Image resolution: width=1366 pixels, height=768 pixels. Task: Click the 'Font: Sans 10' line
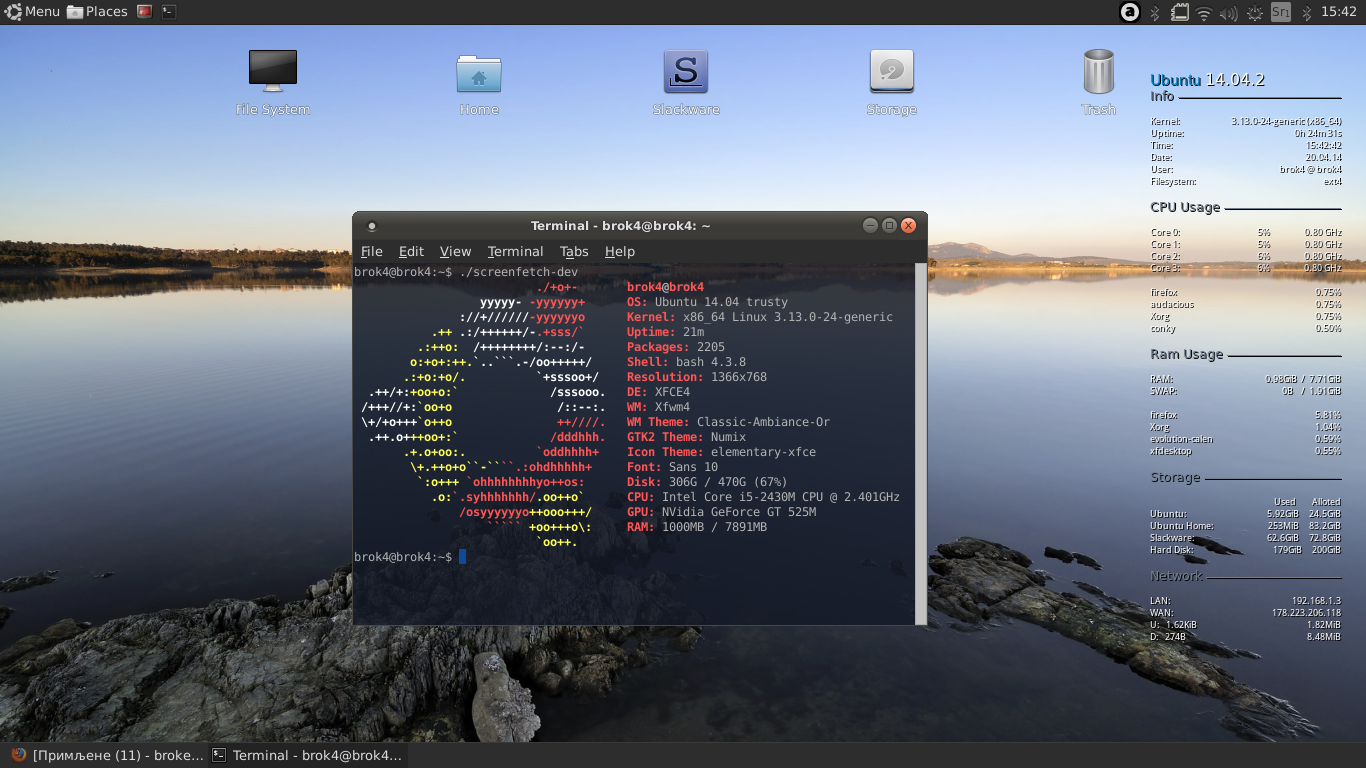click(672, 467)
